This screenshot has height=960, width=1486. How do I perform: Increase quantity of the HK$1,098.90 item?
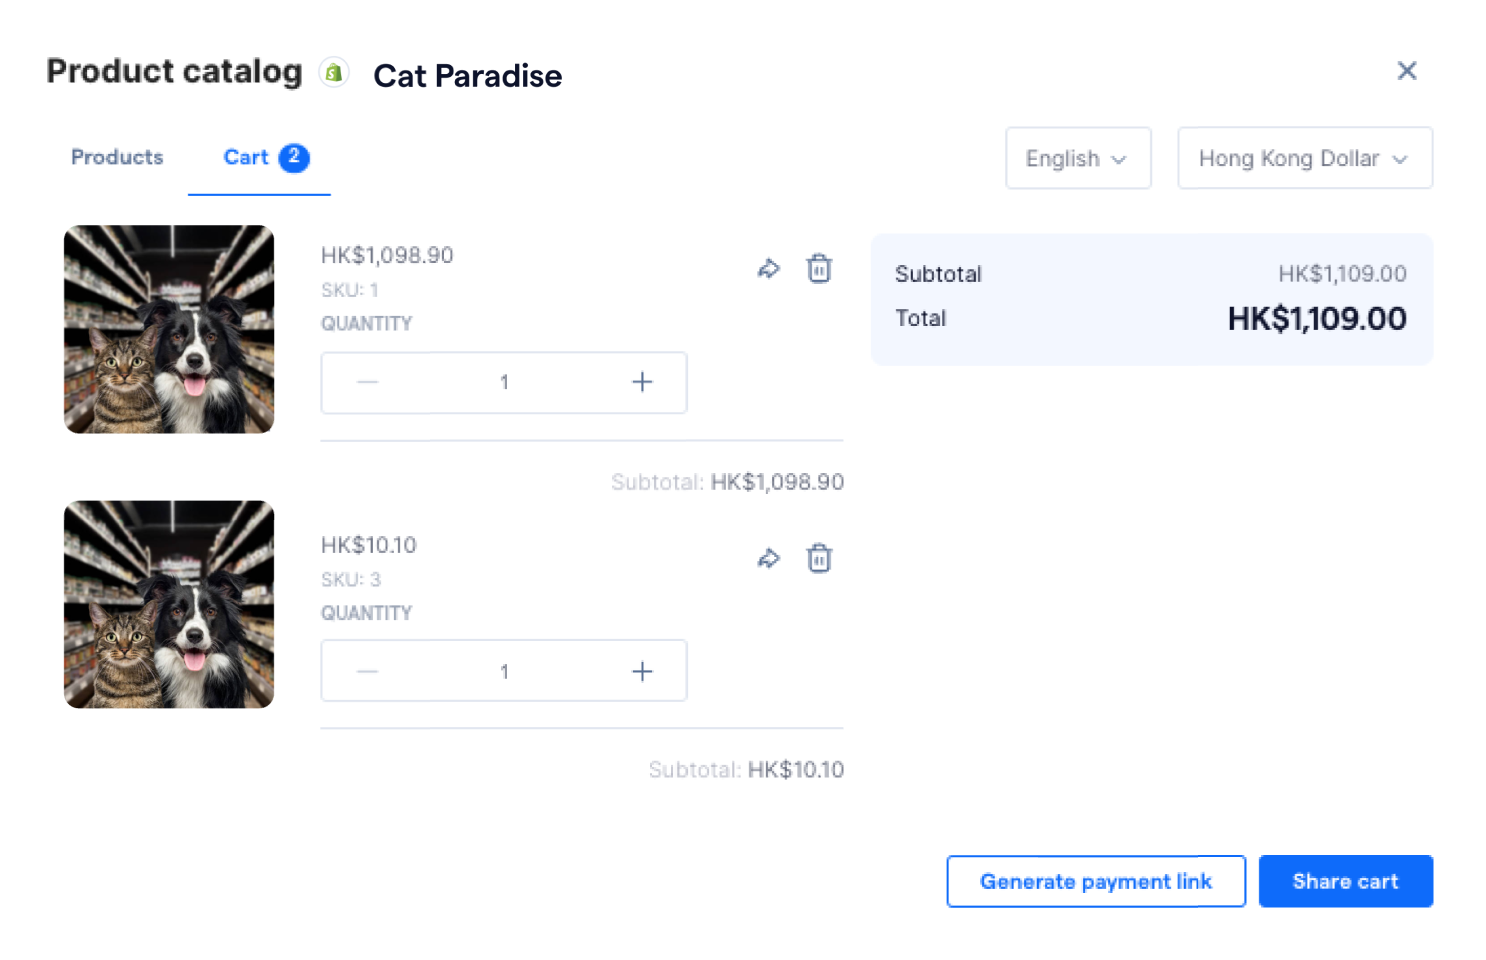pos(642,382)
